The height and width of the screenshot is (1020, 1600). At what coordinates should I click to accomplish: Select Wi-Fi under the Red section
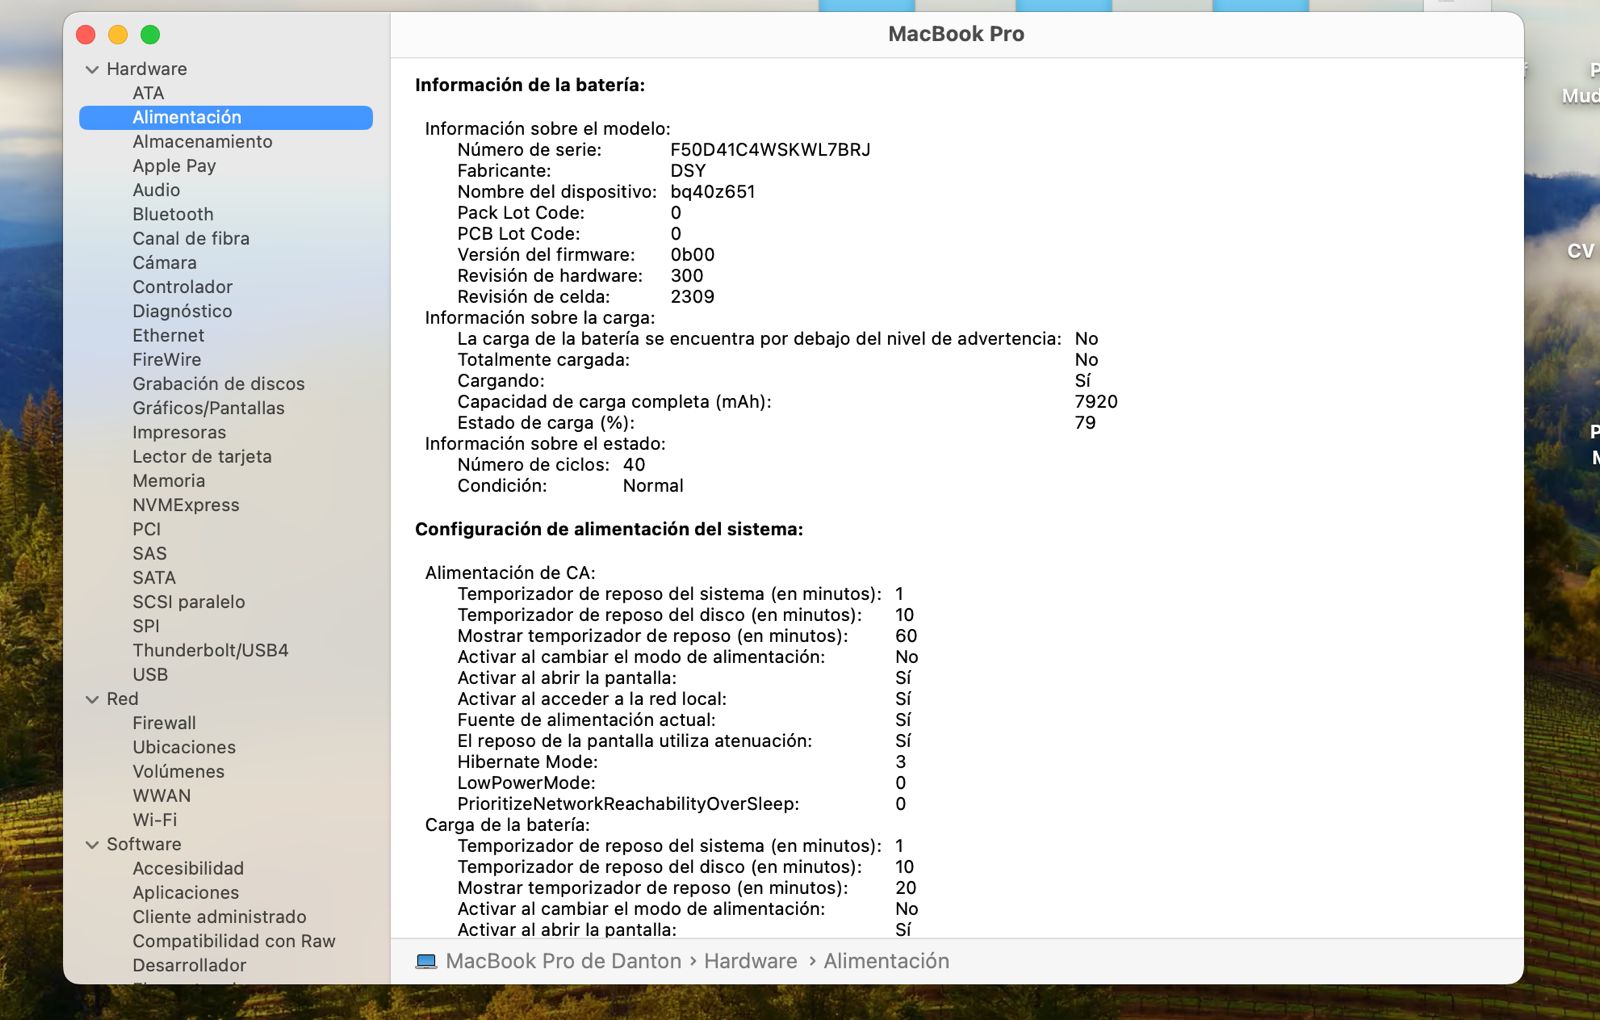[x=155, y=820]
